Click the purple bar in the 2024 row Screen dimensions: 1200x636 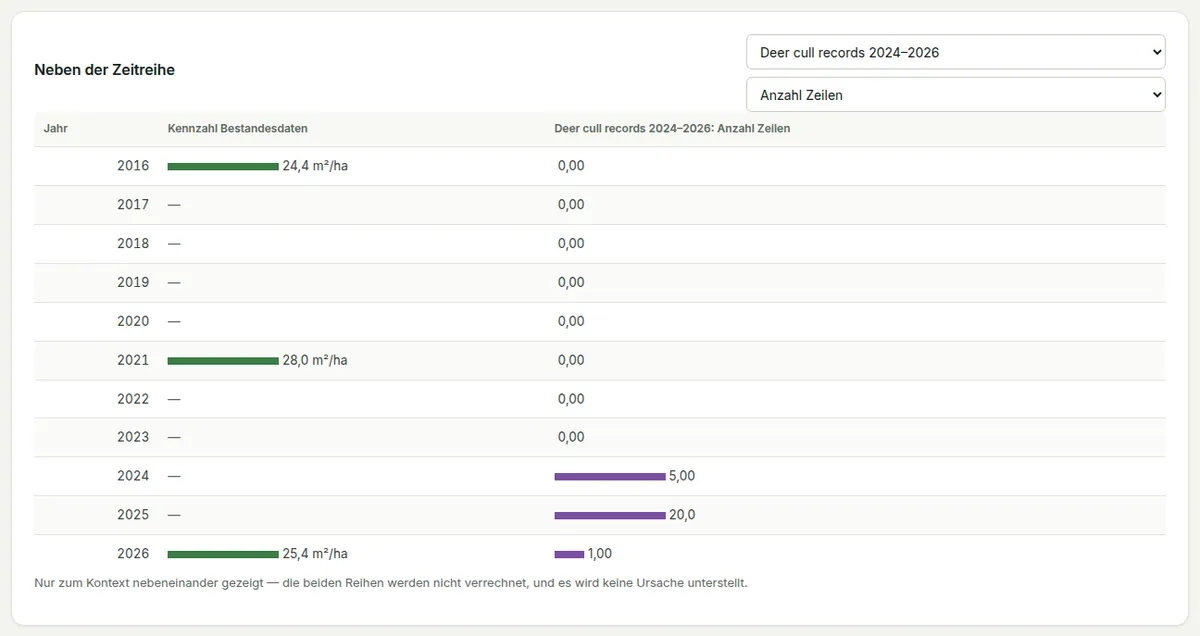pyautogui.click(x=610, y=476)
